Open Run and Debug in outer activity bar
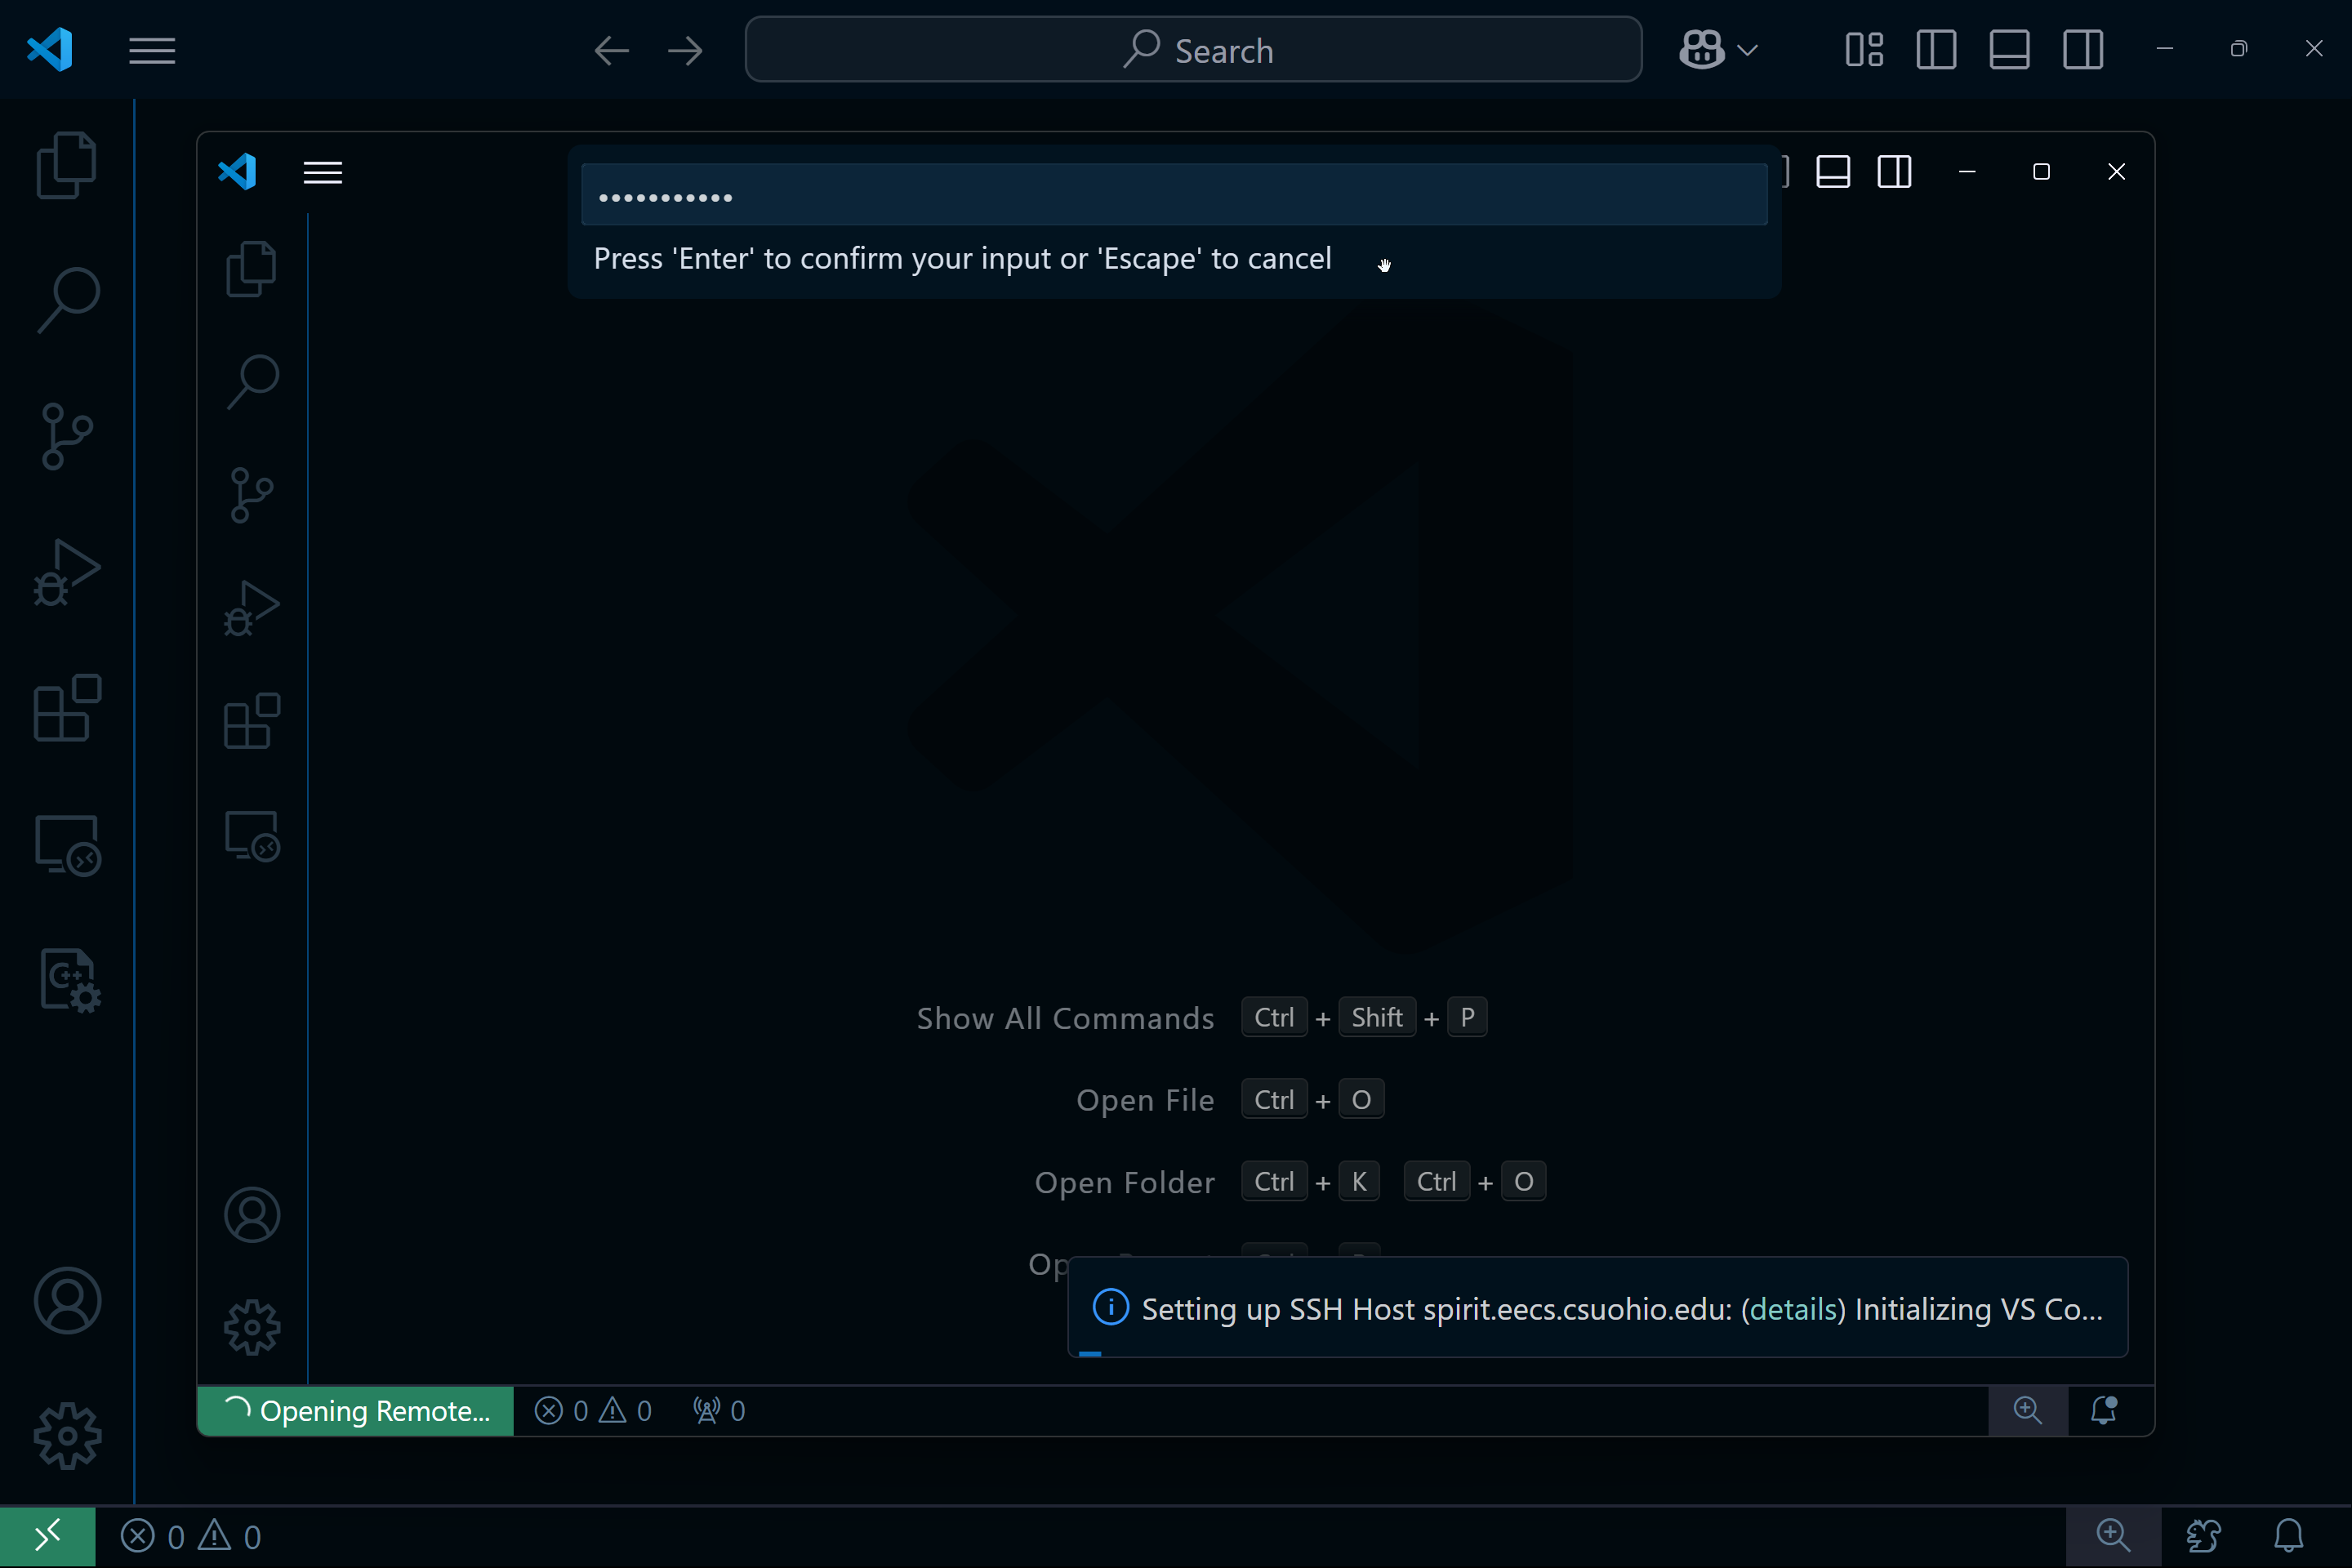Viewport: 2352px width, 1568px height. point(67,572)
